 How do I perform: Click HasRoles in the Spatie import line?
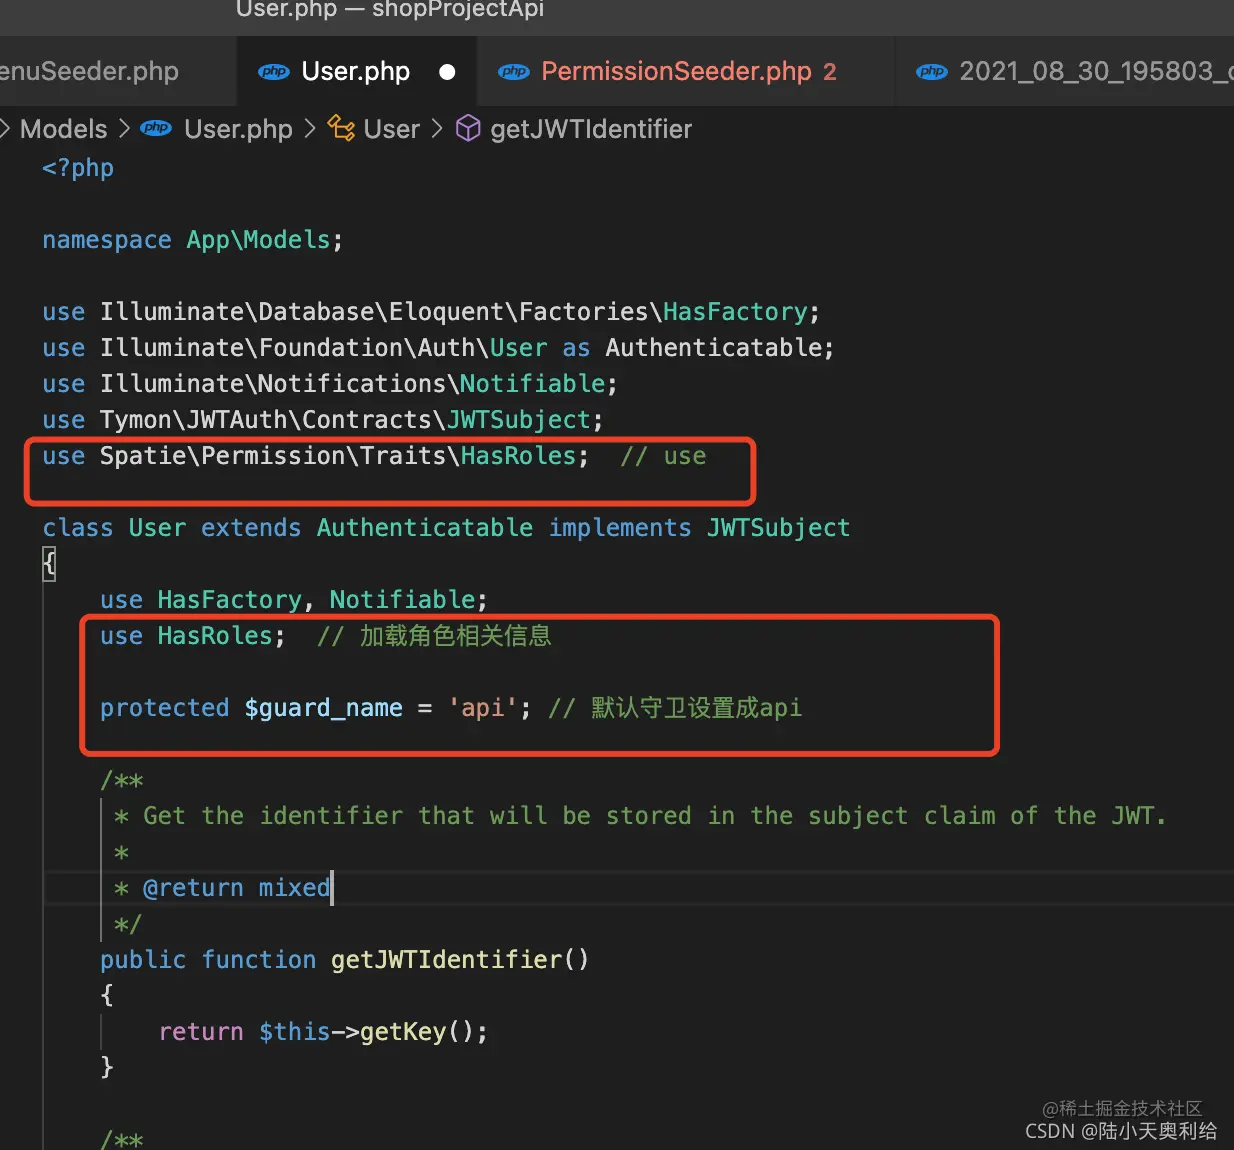coord(518,456)
